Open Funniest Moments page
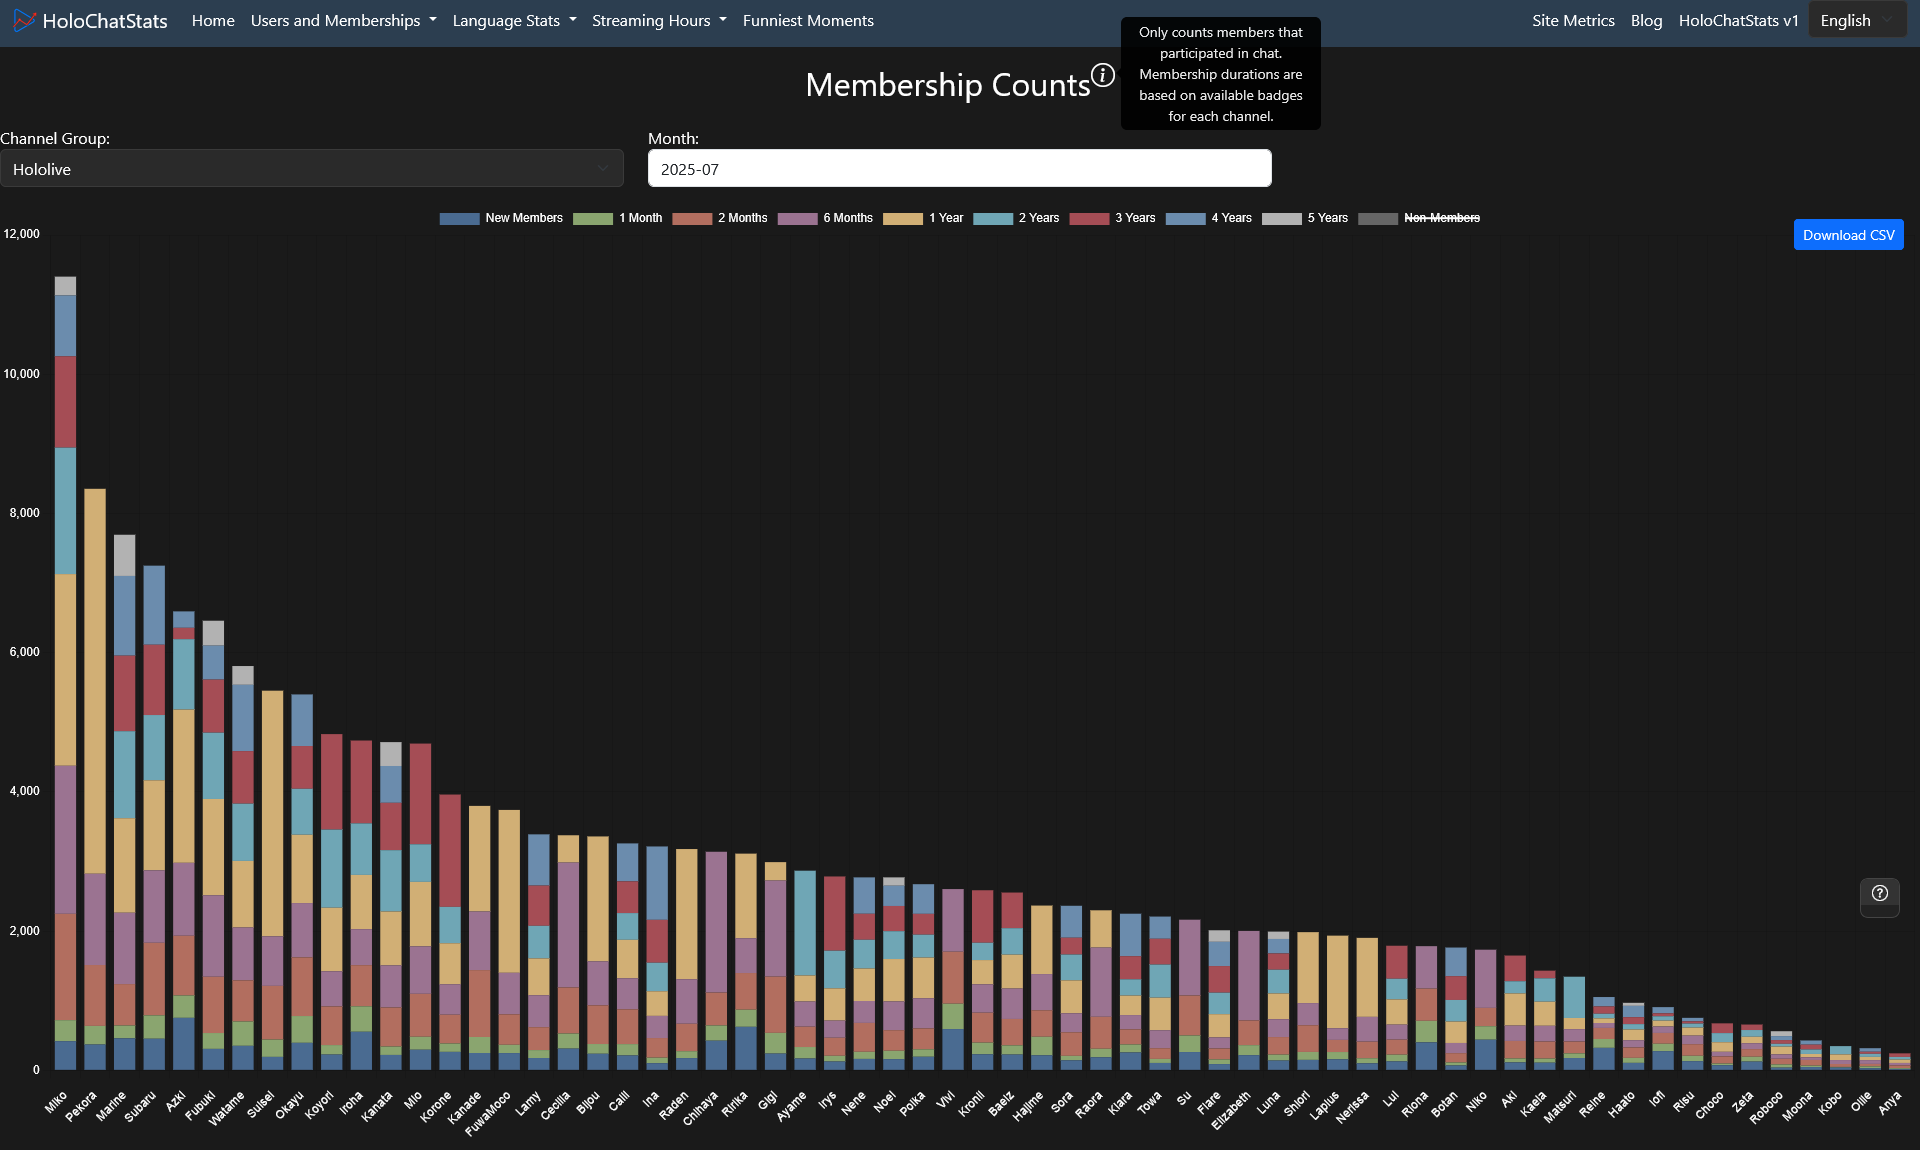The height and width of the screenshot is (1150, 1920). click(x=808, y=20)
